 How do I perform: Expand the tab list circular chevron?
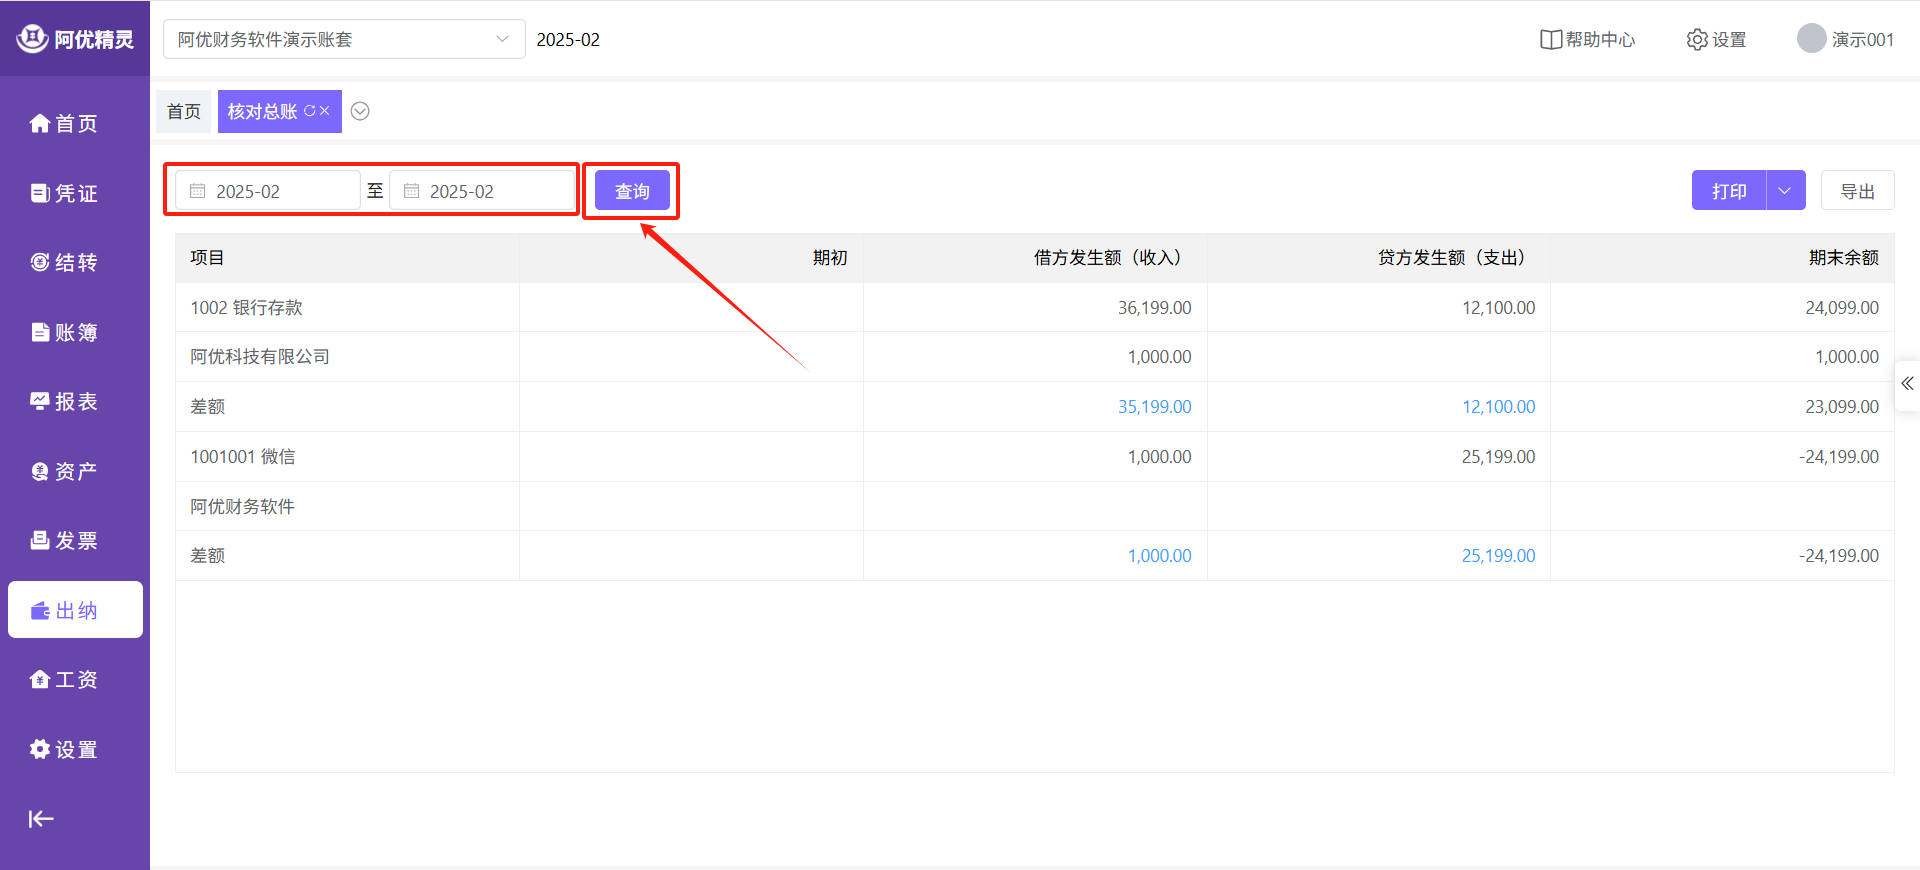tap(360, 111)
